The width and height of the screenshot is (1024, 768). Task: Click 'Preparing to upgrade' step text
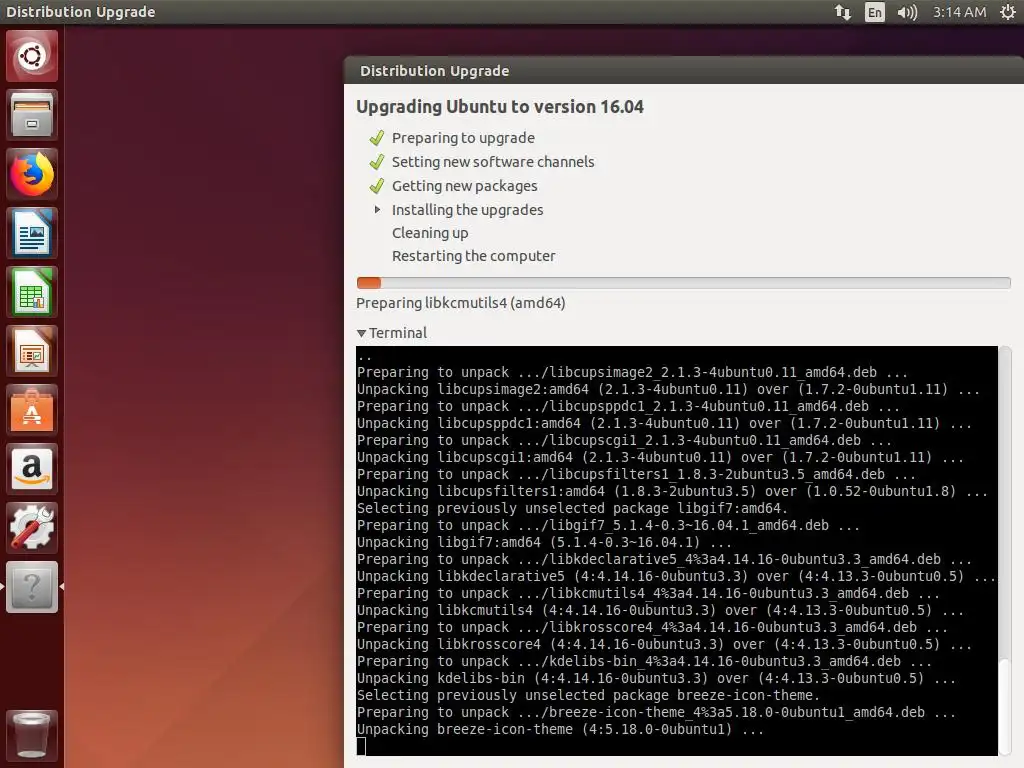463,138
